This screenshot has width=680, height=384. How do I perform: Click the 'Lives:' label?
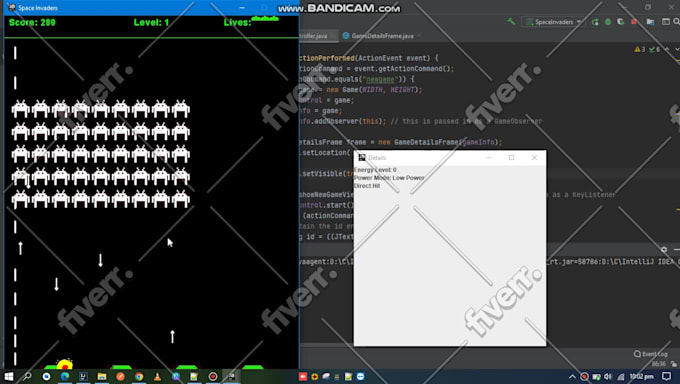coord(237,23)
